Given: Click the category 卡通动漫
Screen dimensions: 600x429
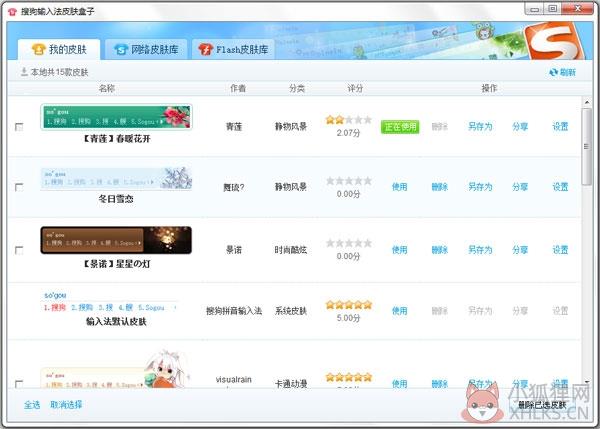Looking at the screenshot, I should click(291, 383).
